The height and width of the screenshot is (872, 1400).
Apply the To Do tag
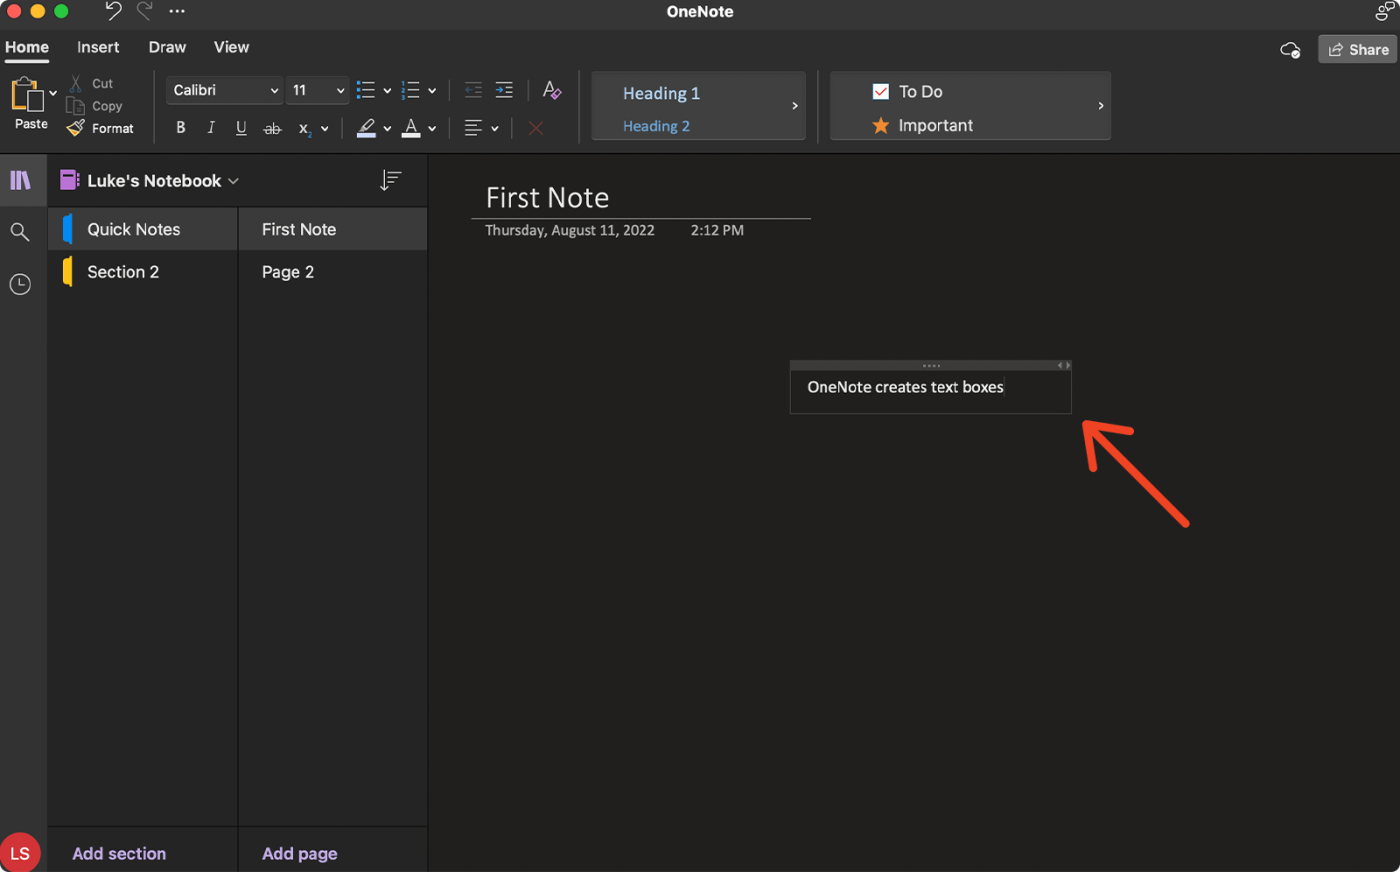[x=907, y=91]
